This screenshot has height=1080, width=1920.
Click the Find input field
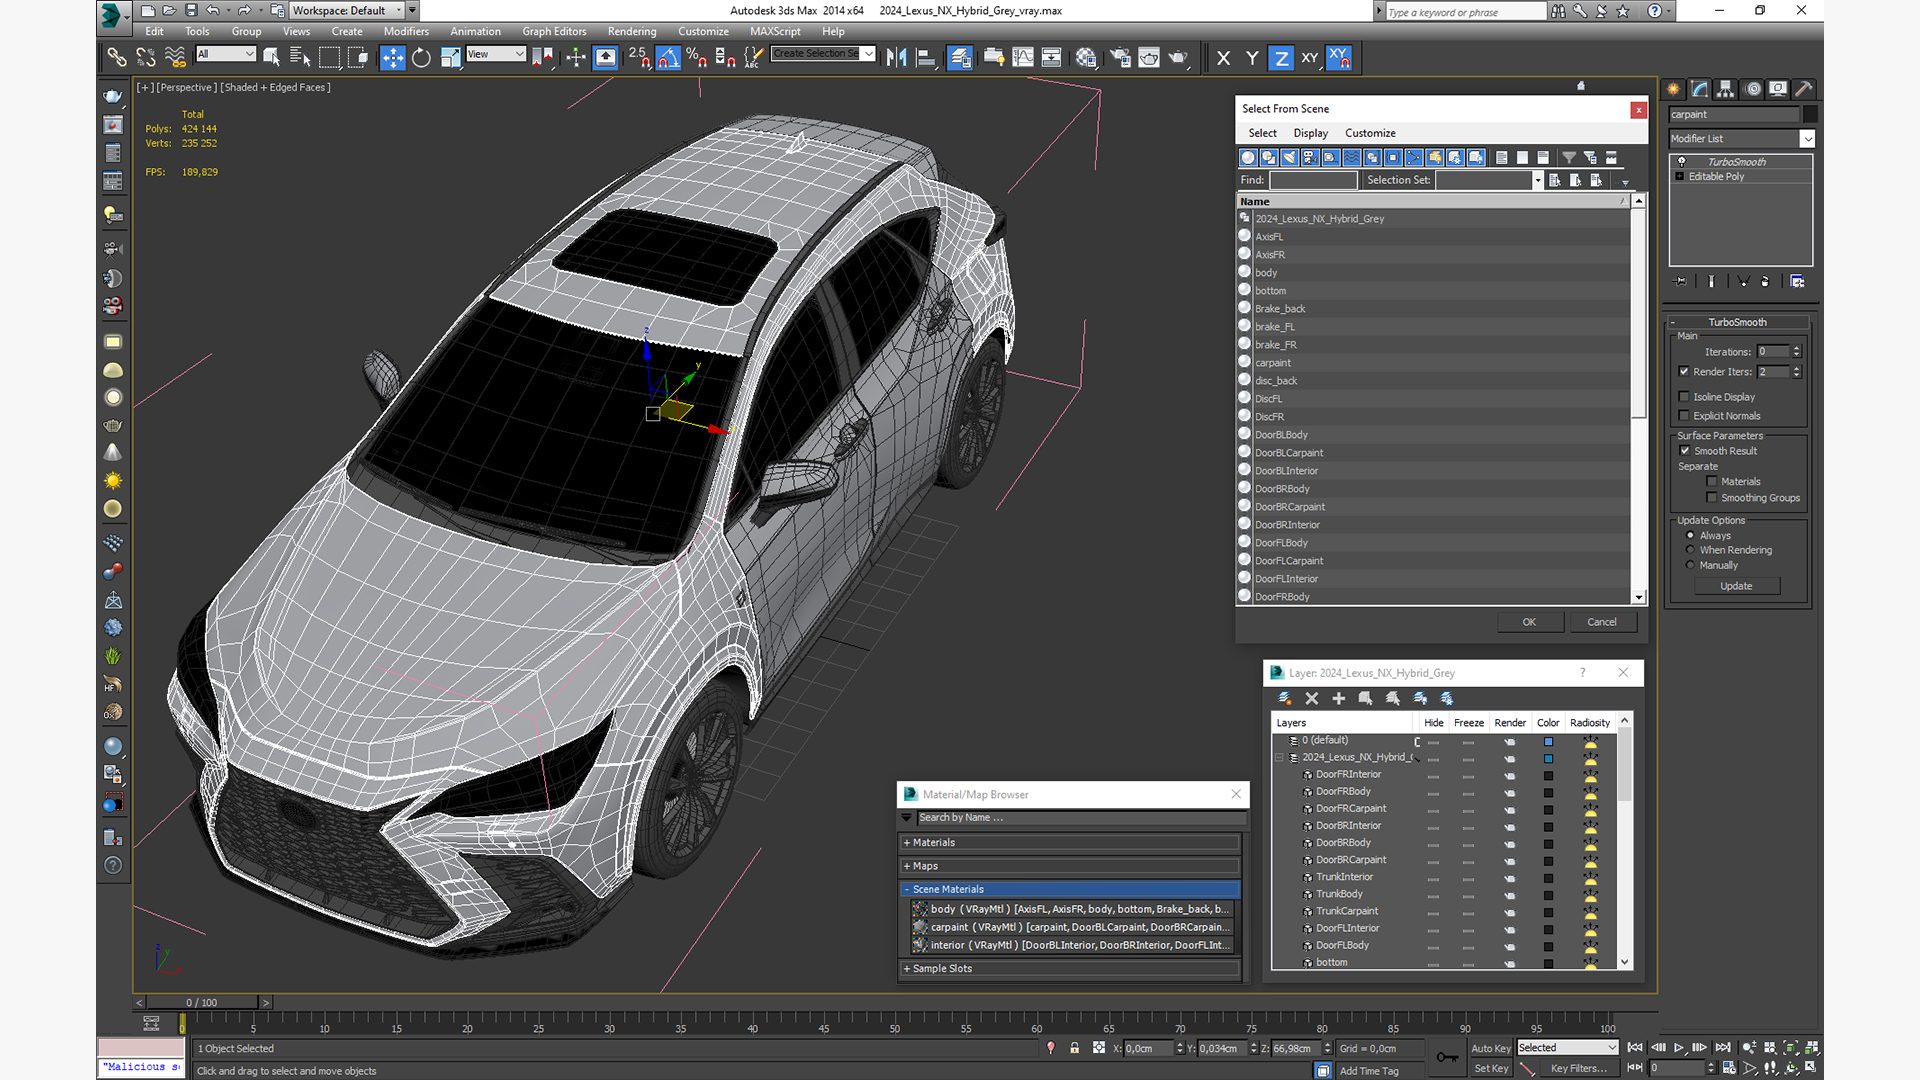[x=1313, y=180]
